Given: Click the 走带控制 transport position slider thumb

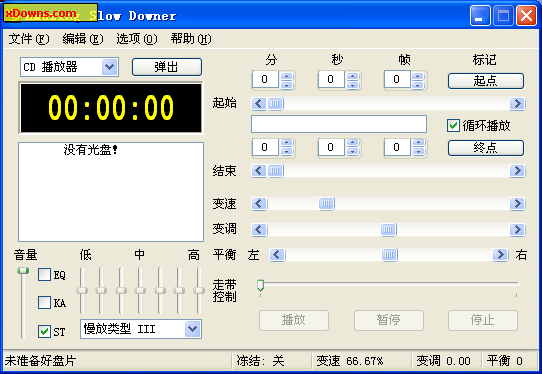Looking at the screenshot, I should [x=261, y=285].
